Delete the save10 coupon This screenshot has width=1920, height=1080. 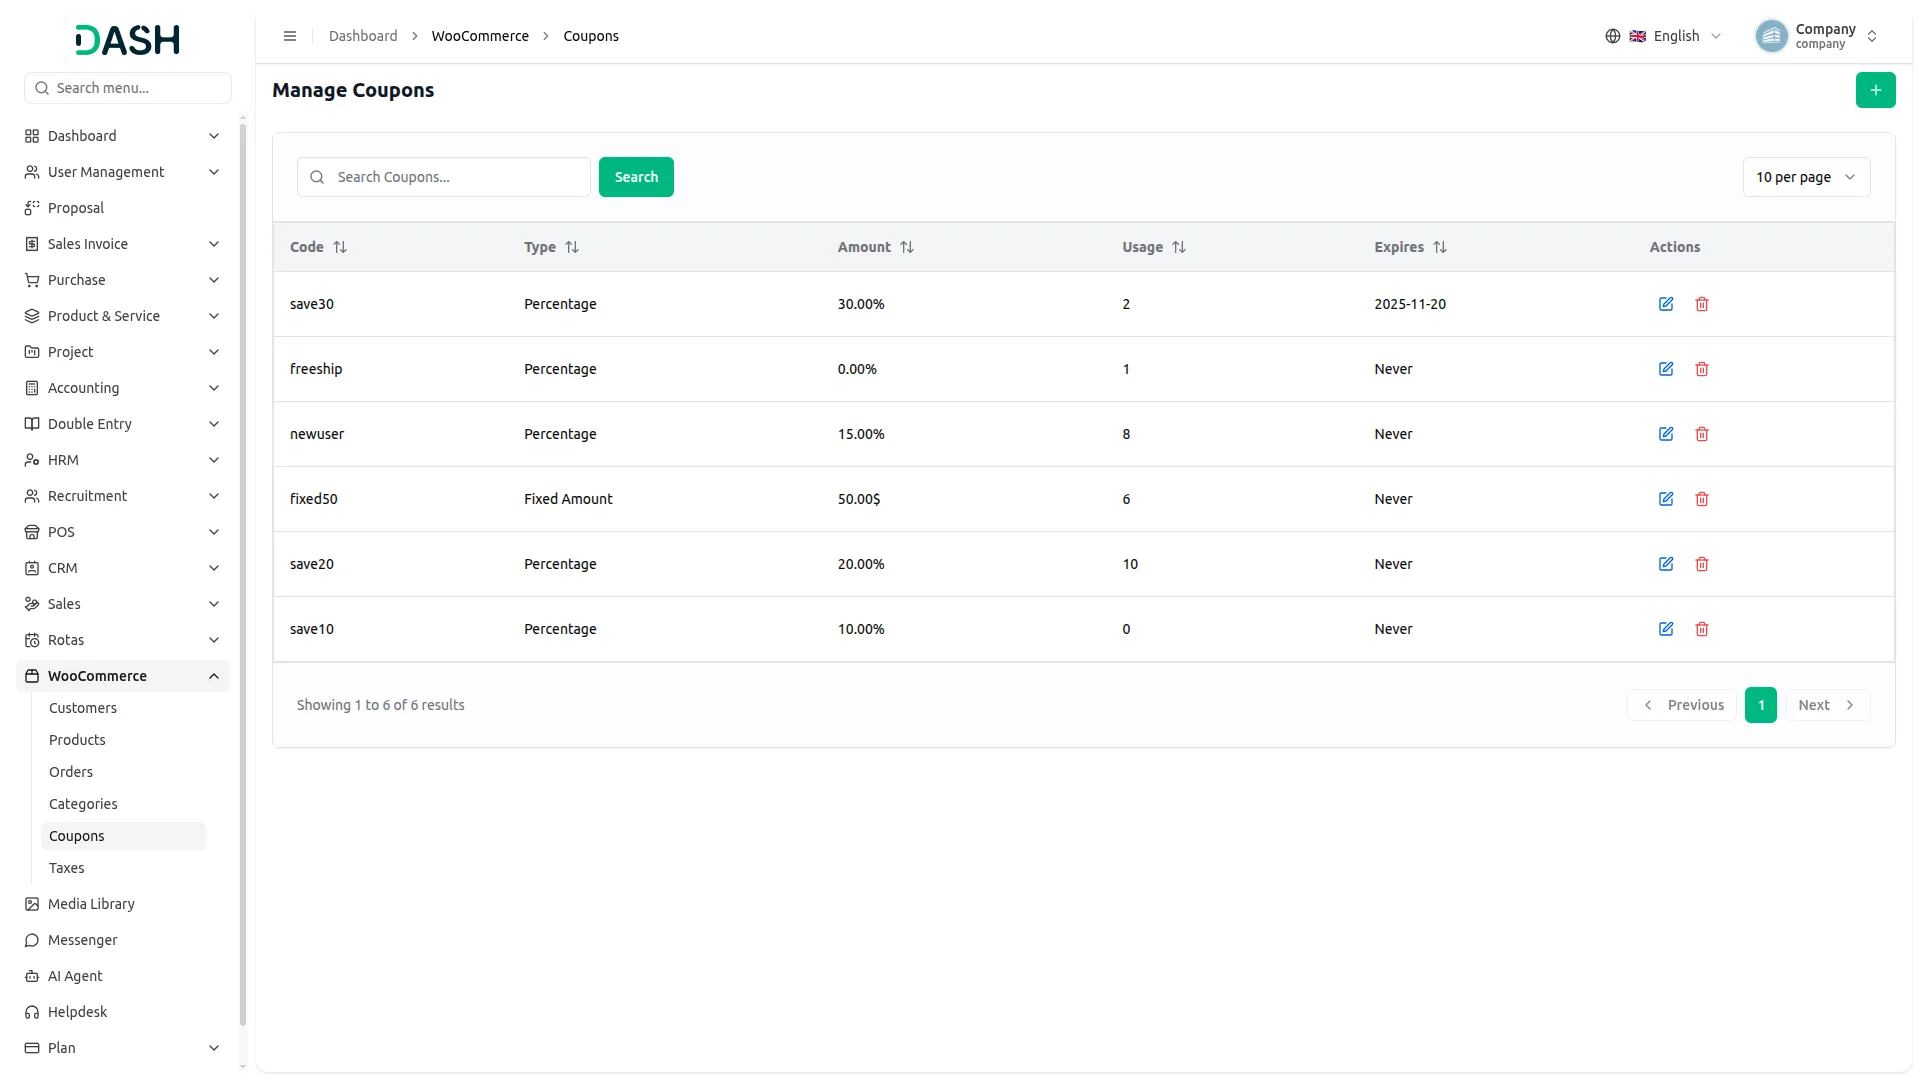click(1702, 629)
